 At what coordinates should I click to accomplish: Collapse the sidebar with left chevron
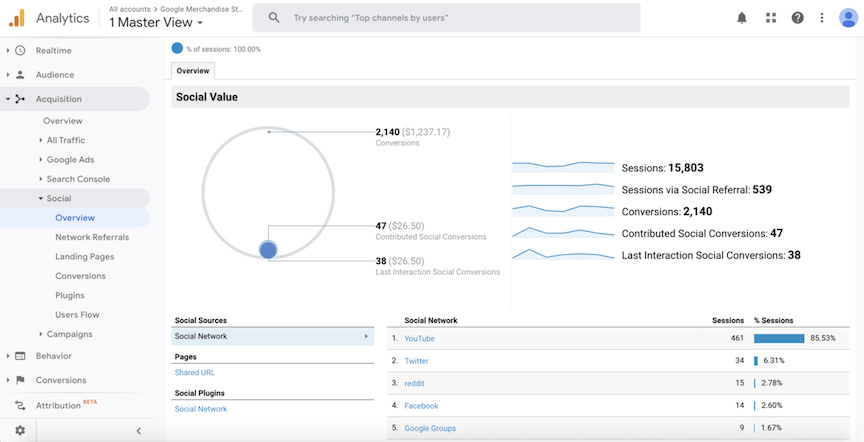pyautogui.click(x=139, y=431)
